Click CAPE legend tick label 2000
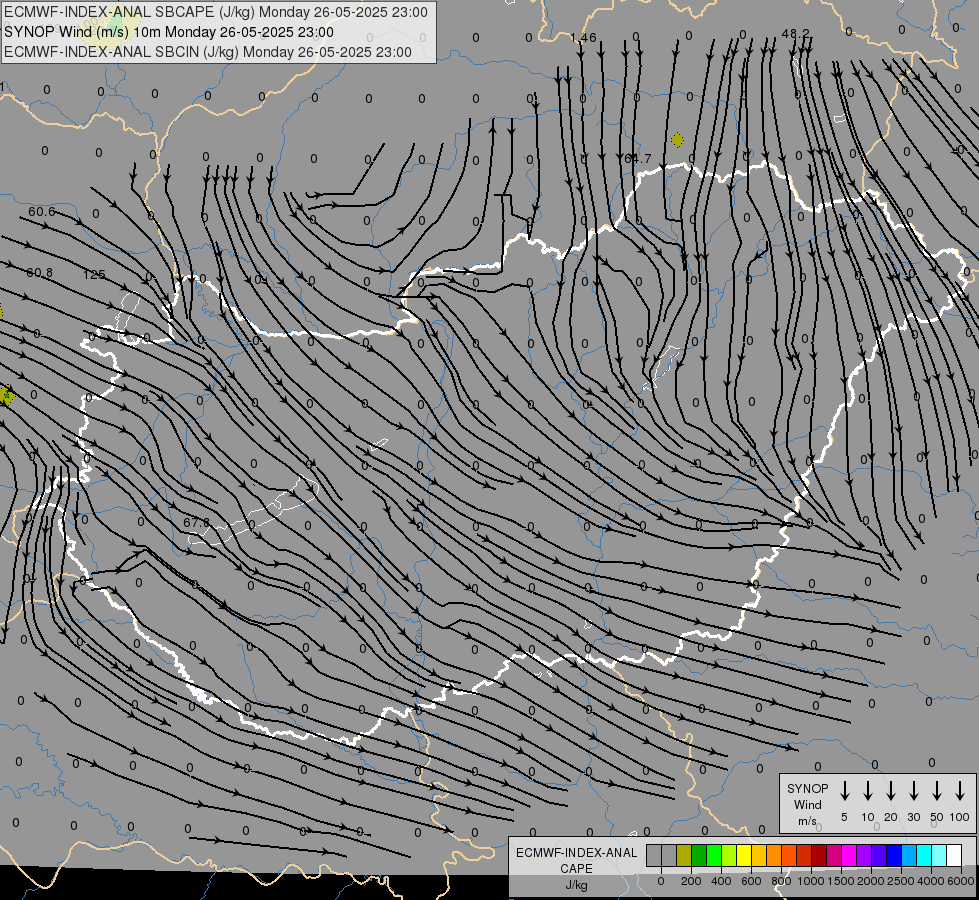 (870, 881)
